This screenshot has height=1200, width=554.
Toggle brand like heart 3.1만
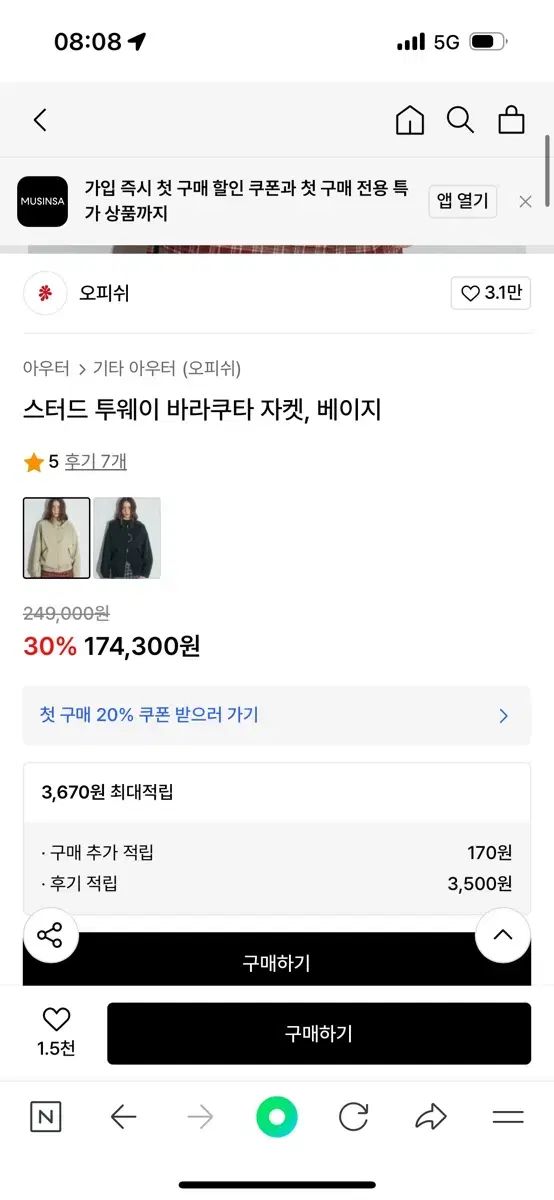pyautogui.click(x=491, y=294)
